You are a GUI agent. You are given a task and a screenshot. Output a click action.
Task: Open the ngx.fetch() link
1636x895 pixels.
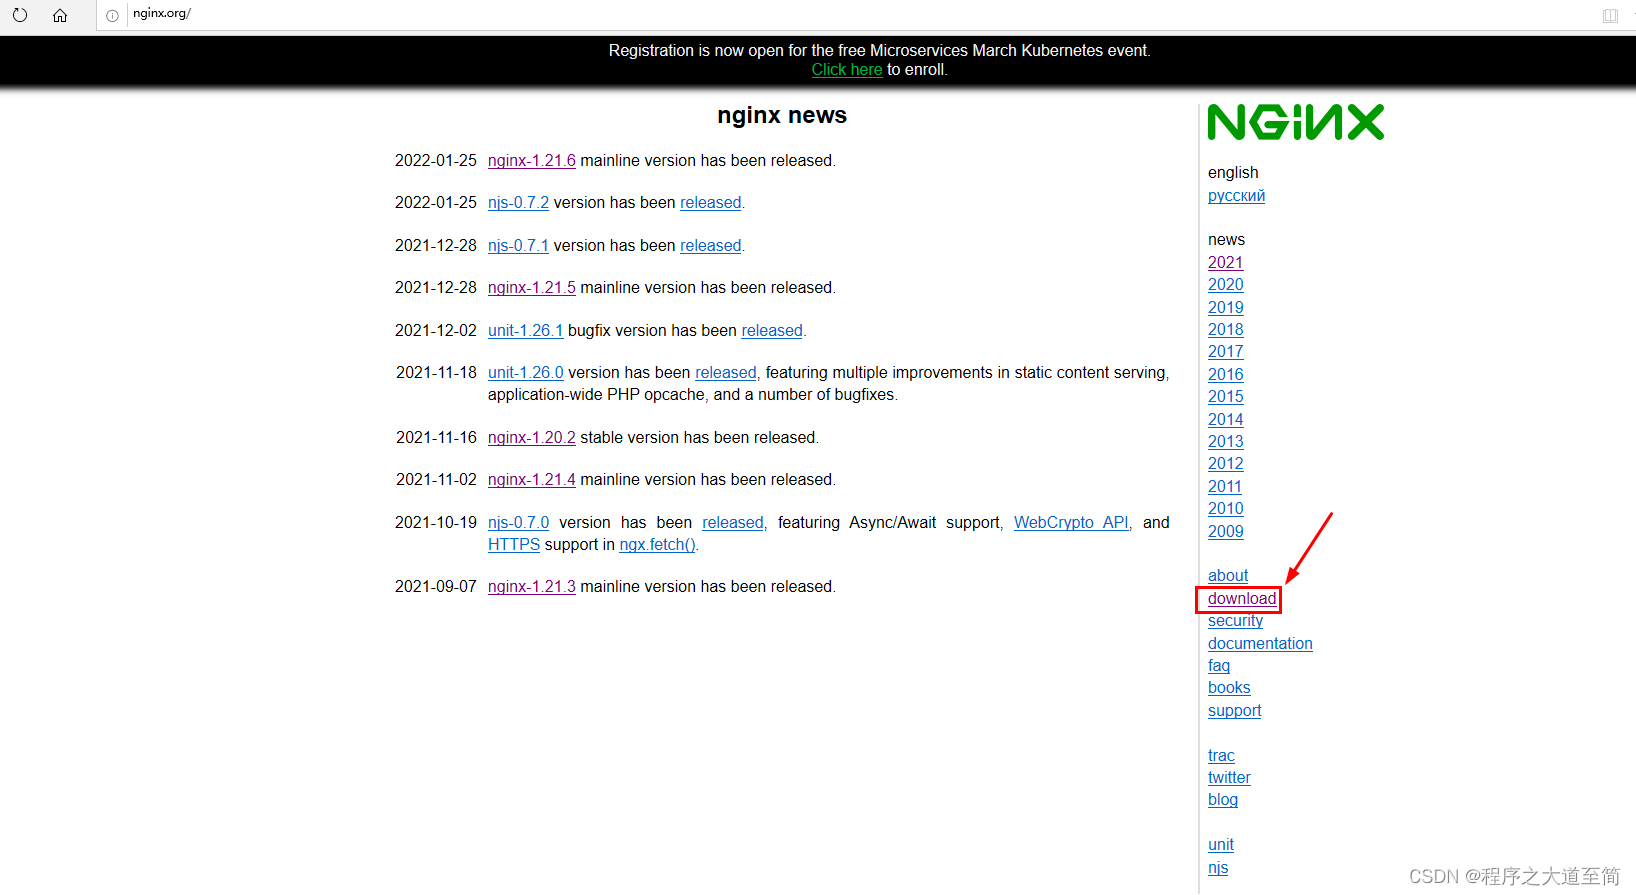click(657, 545)
